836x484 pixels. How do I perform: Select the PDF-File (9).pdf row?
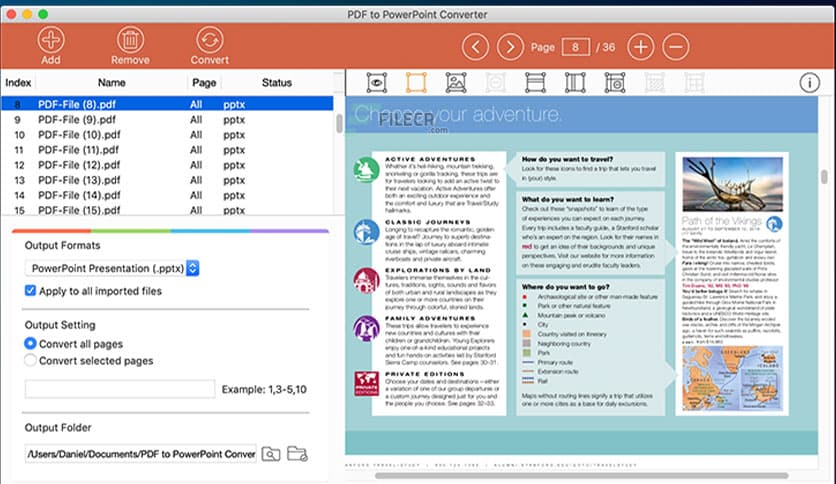(x=167, y=119)
